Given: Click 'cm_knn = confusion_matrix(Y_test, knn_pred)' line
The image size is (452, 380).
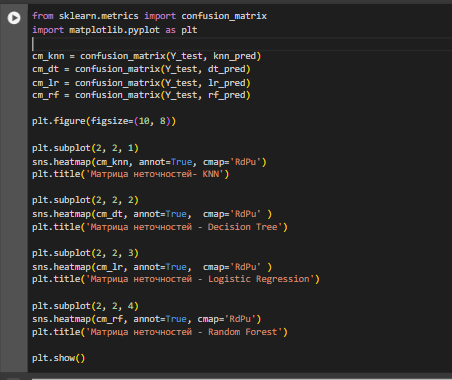Looking at the screenshot, I should (x=147, y=56).
